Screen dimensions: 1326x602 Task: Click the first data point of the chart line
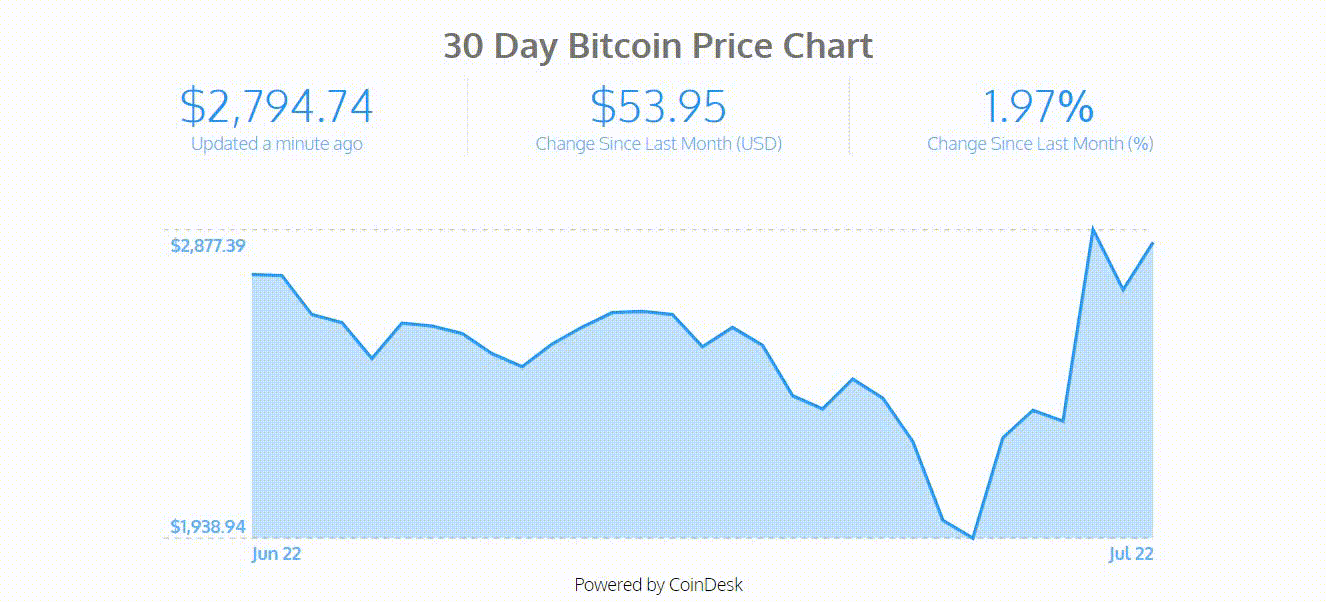coord(253,274)
